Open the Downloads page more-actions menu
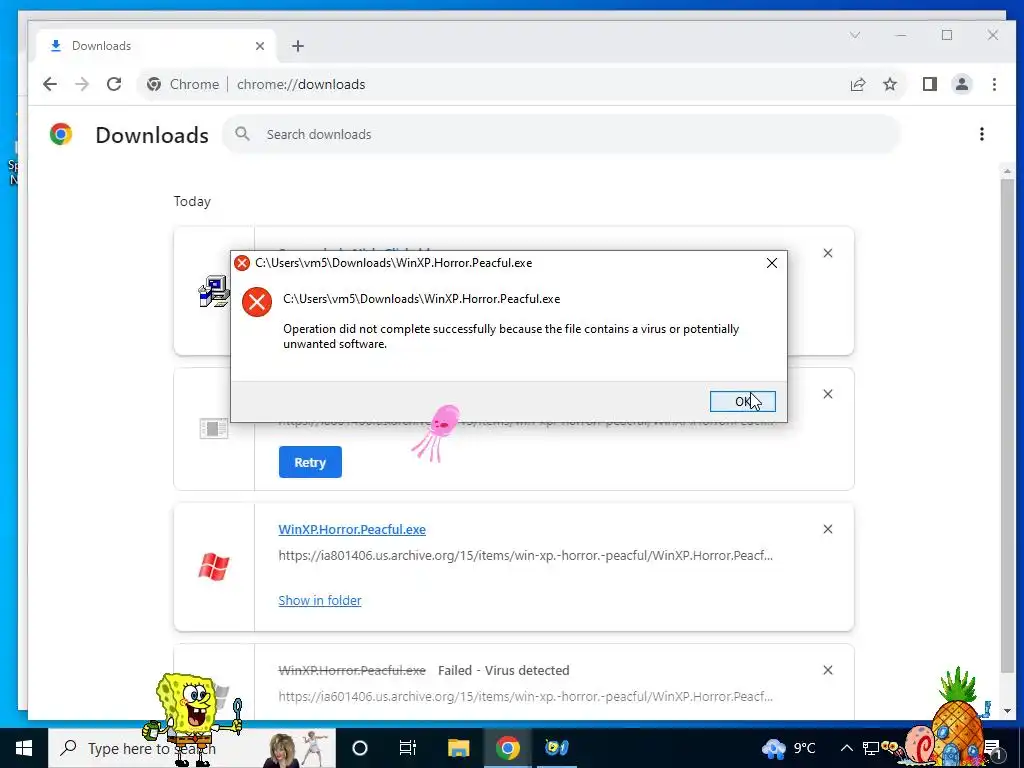 [982, 134]
